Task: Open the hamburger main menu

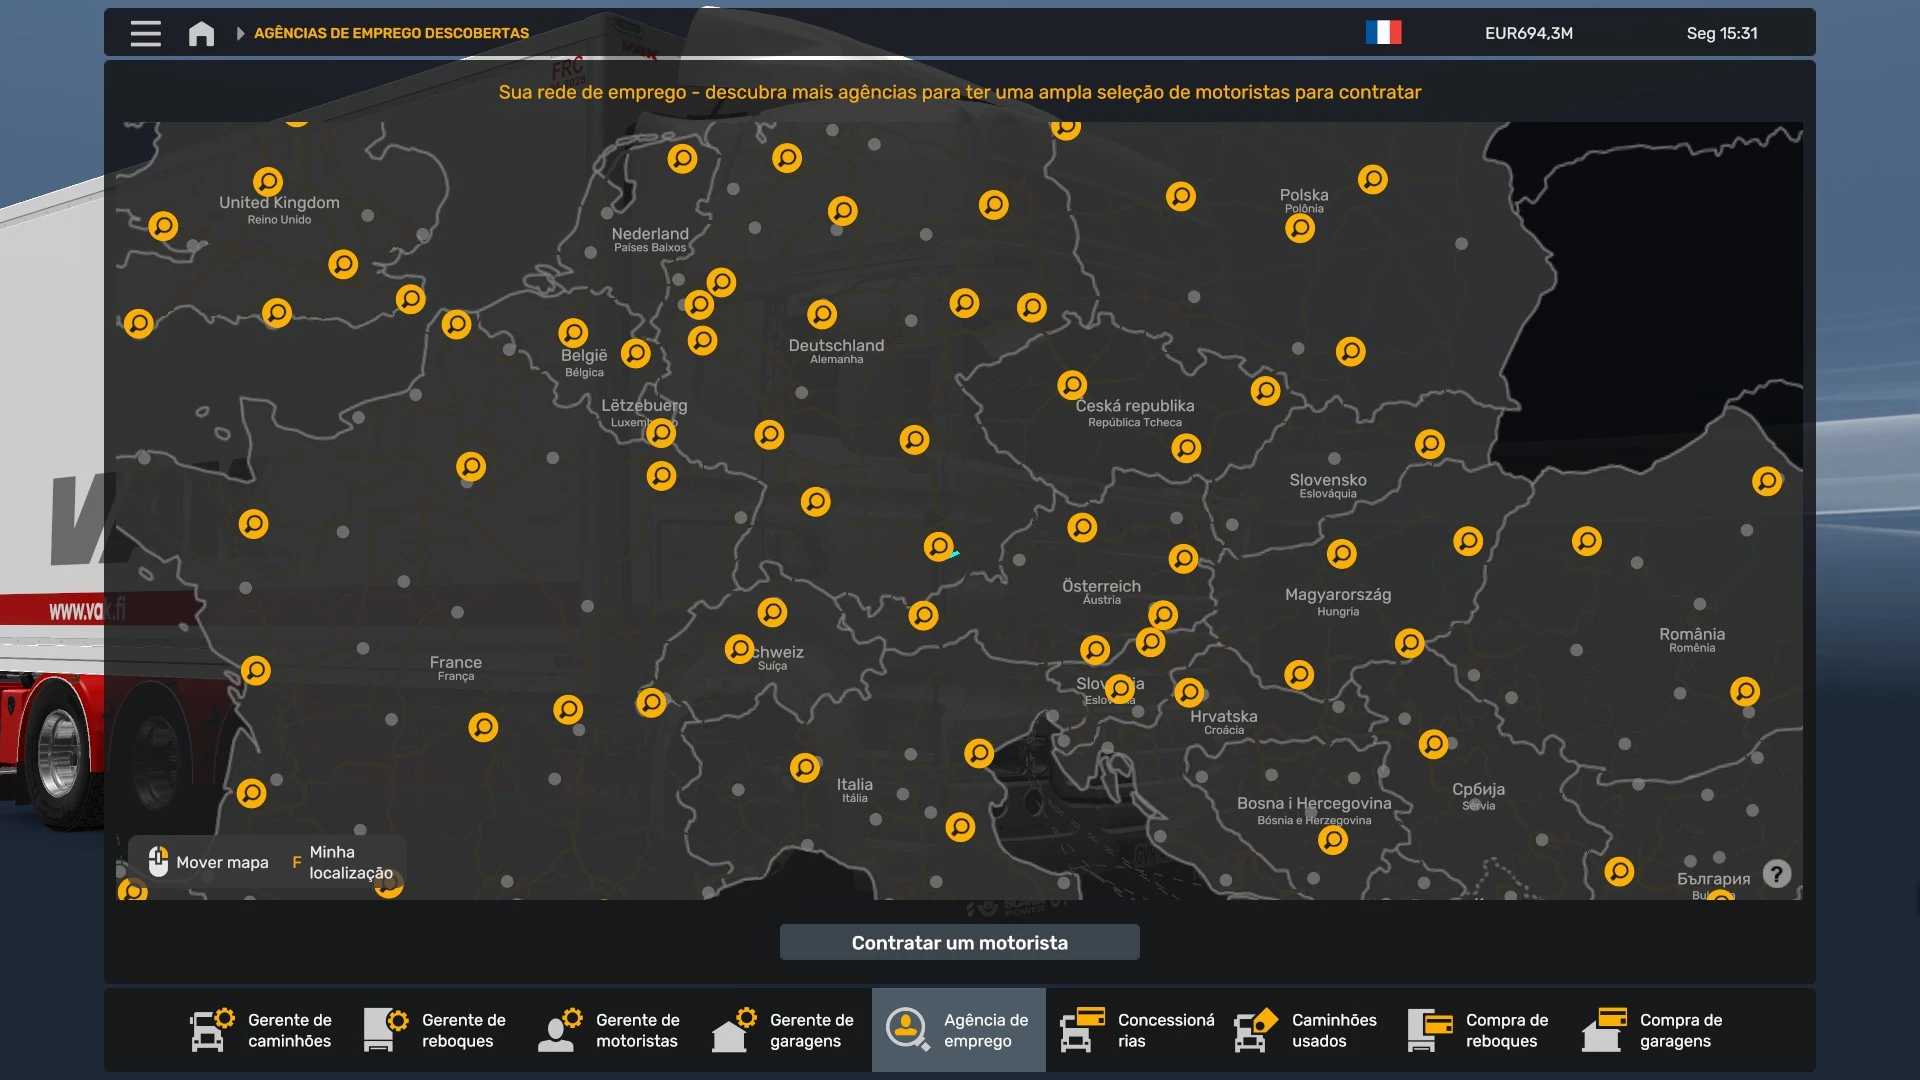Action: (145, 33)
